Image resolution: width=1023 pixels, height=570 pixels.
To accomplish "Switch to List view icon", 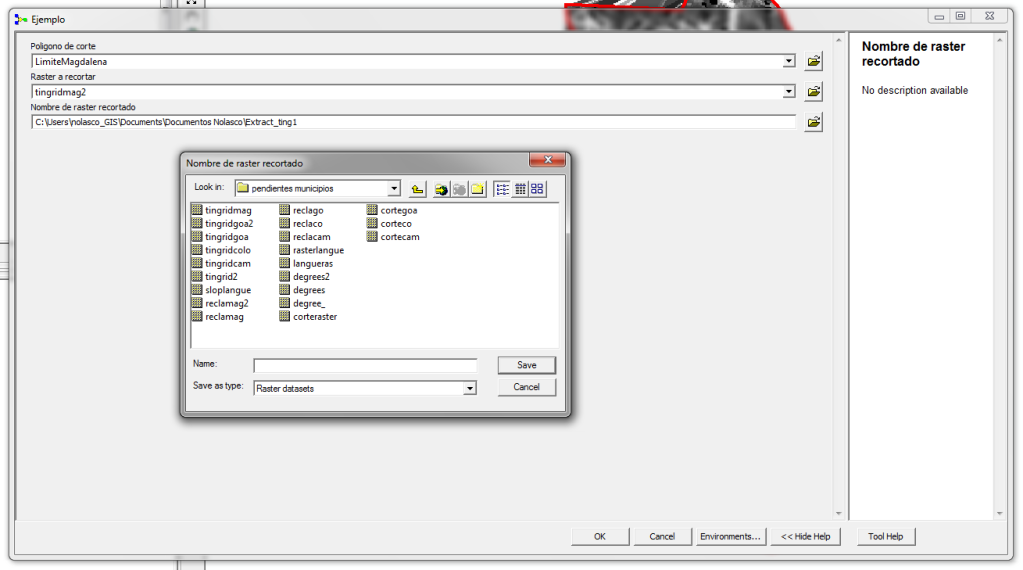I will click(x=502, y=189).
